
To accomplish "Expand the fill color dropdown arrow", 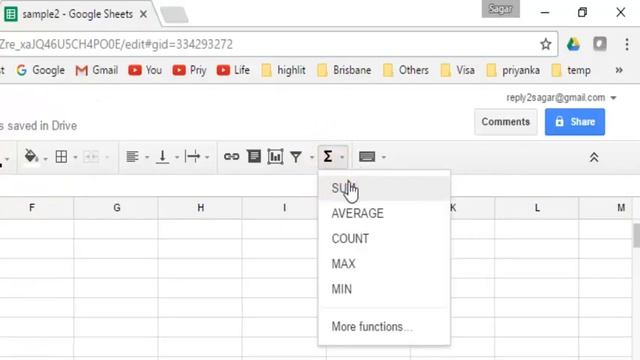I will point(45,158).
